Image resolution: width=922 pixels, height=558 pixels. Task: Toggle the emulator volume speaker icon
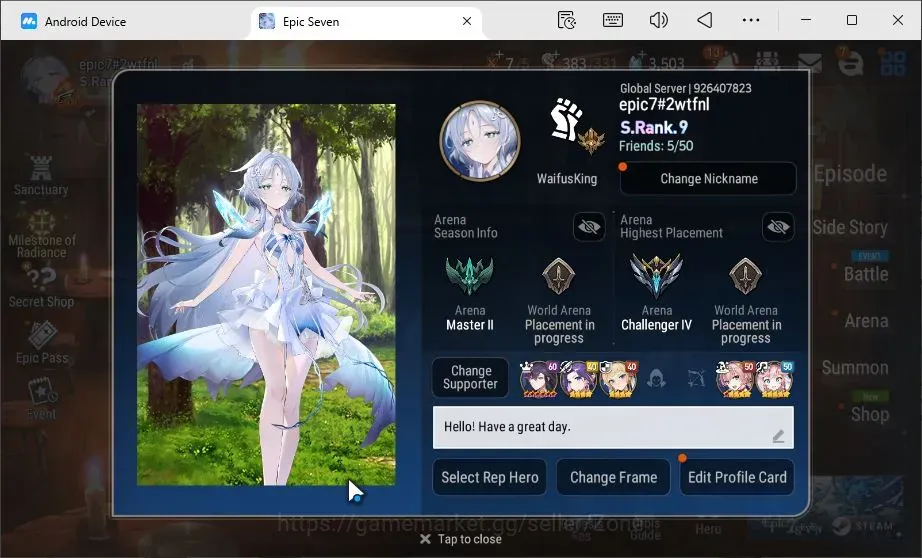(659, 21)
